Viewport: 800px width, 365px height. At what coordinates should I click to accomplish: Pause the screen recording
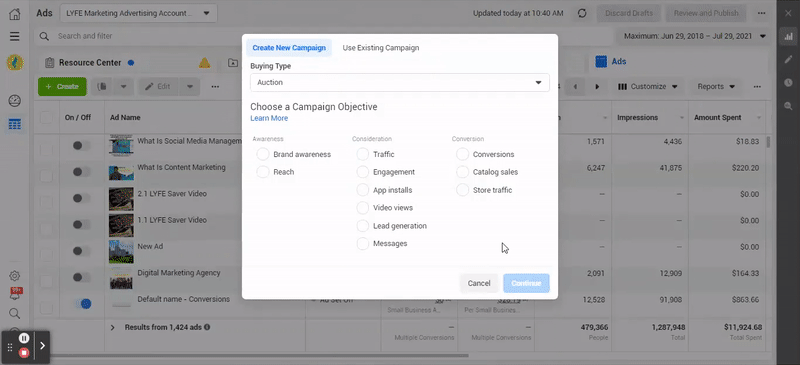tap(24, 338)
